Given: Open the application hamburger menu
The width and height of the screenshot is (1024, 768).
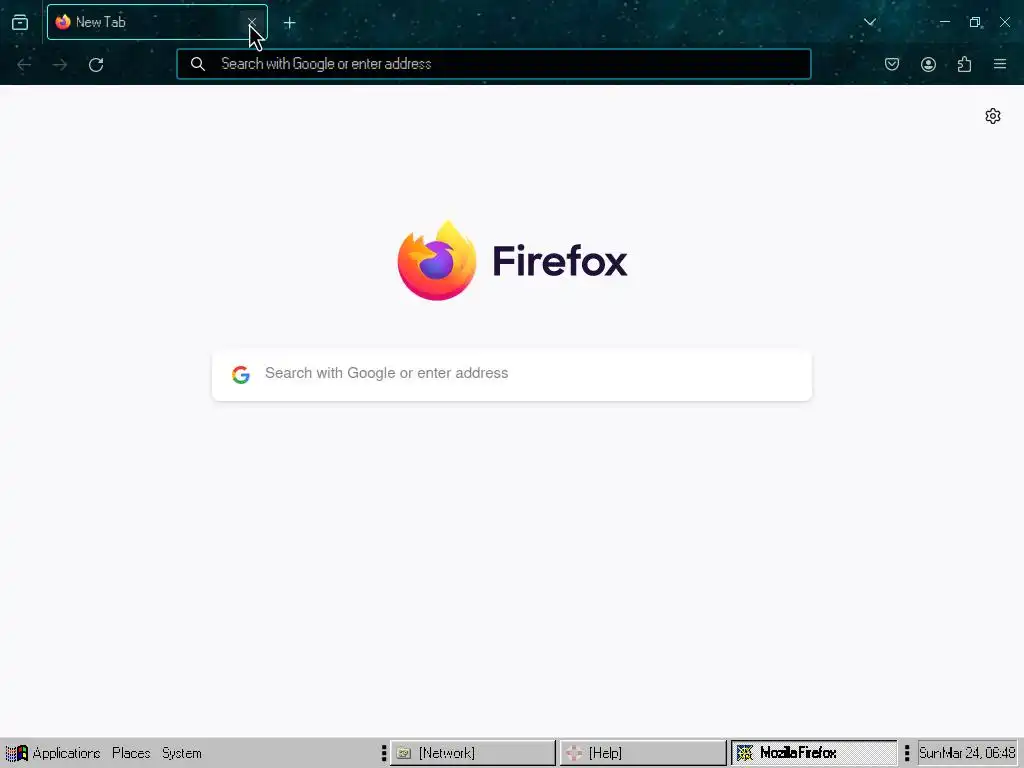Looking at the screenshot, I should [1000, 64].
